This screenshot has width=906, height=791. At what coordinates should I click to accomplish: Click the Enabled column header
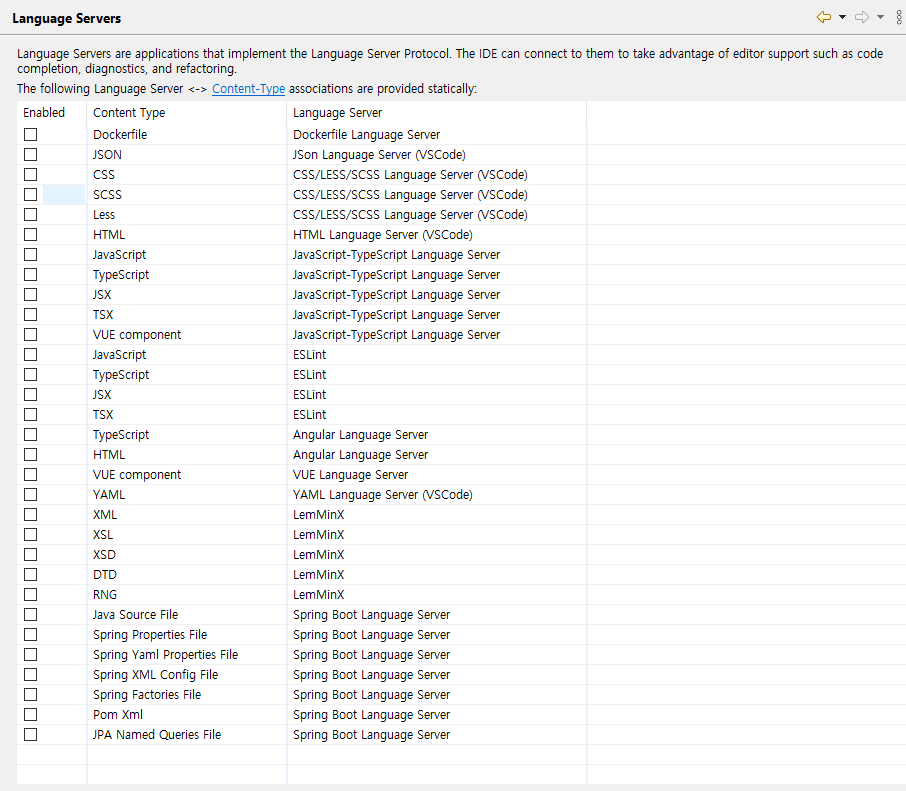pyautogui.click(x=51, y=113)
